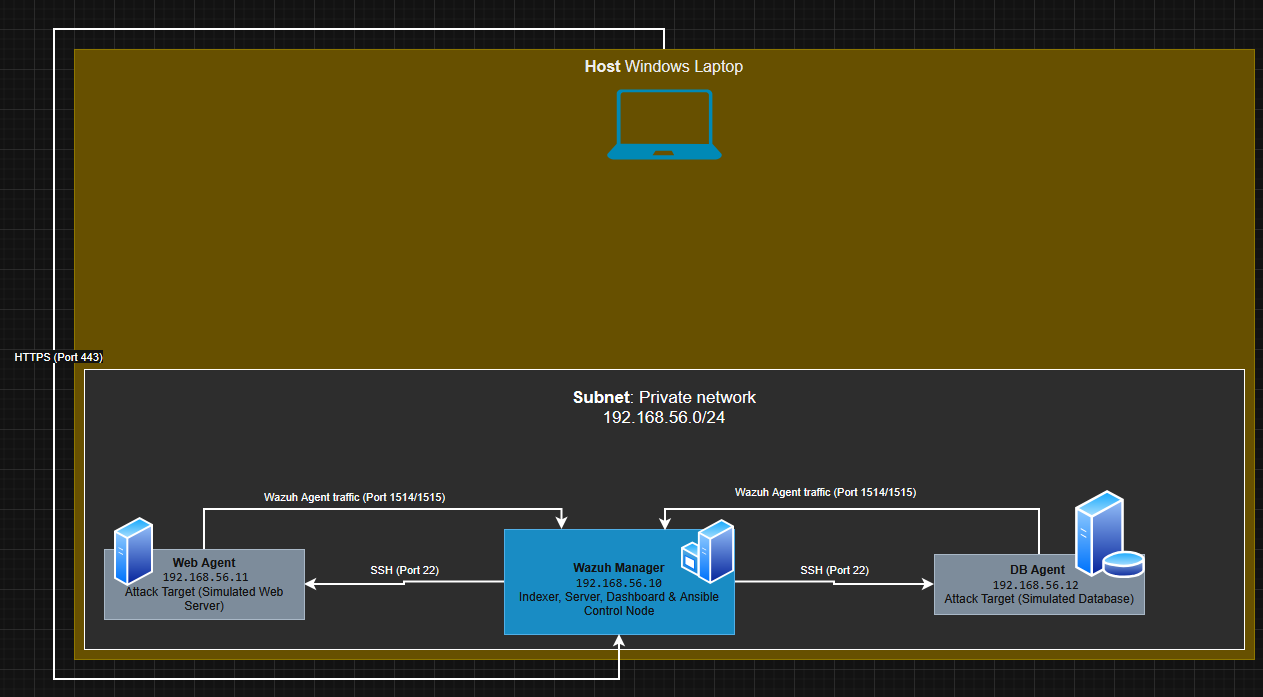Click the Wazuh Agent traffic label above Web Agent
The width and height of the screenshot is (1263, 697).
[354, 497]
